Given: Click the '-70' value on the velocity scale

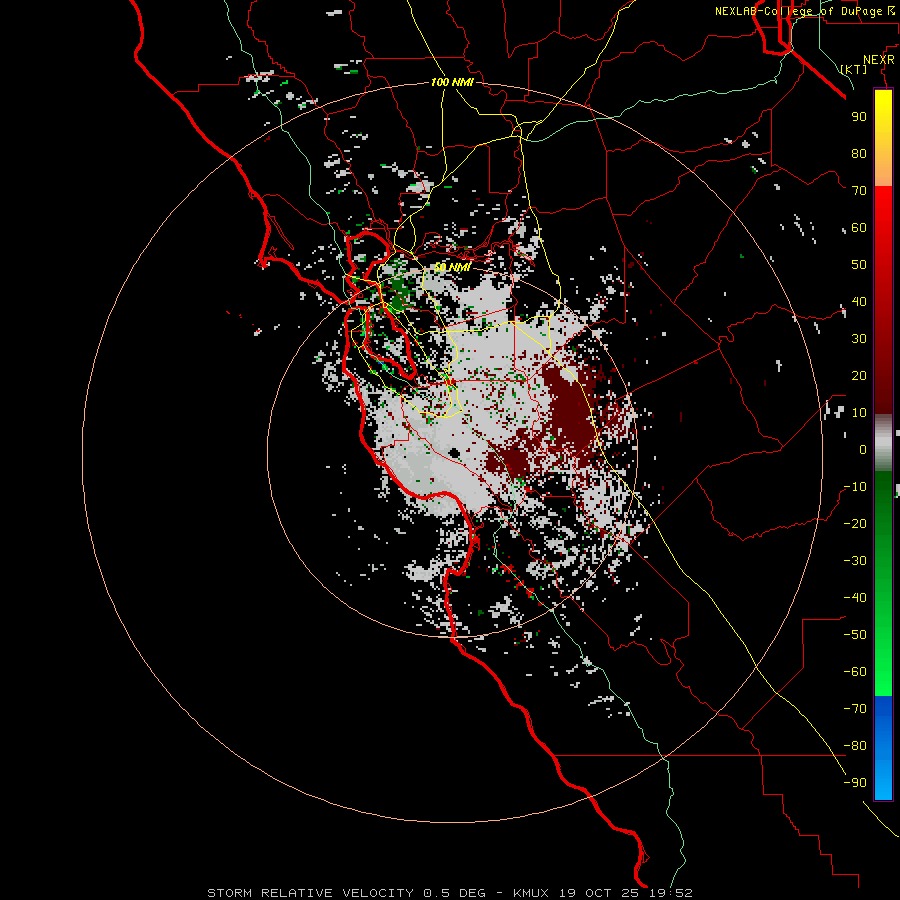Looking at the screenshot, I should pyautogui.click(x=855, y=708).
